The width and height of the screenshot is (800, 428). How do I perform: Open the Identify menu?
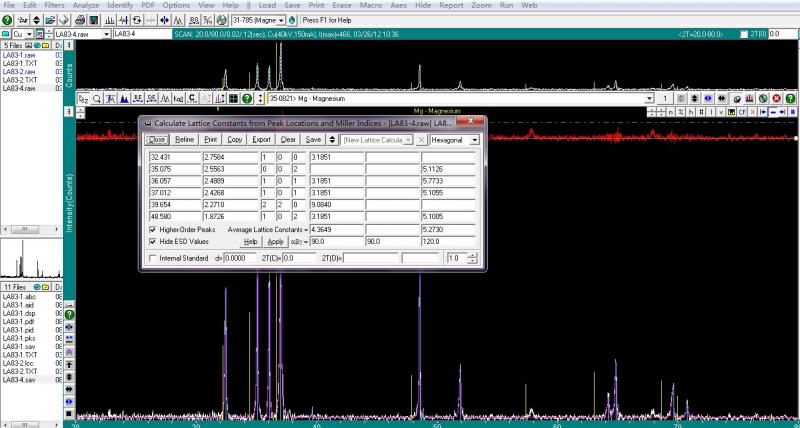120,5
